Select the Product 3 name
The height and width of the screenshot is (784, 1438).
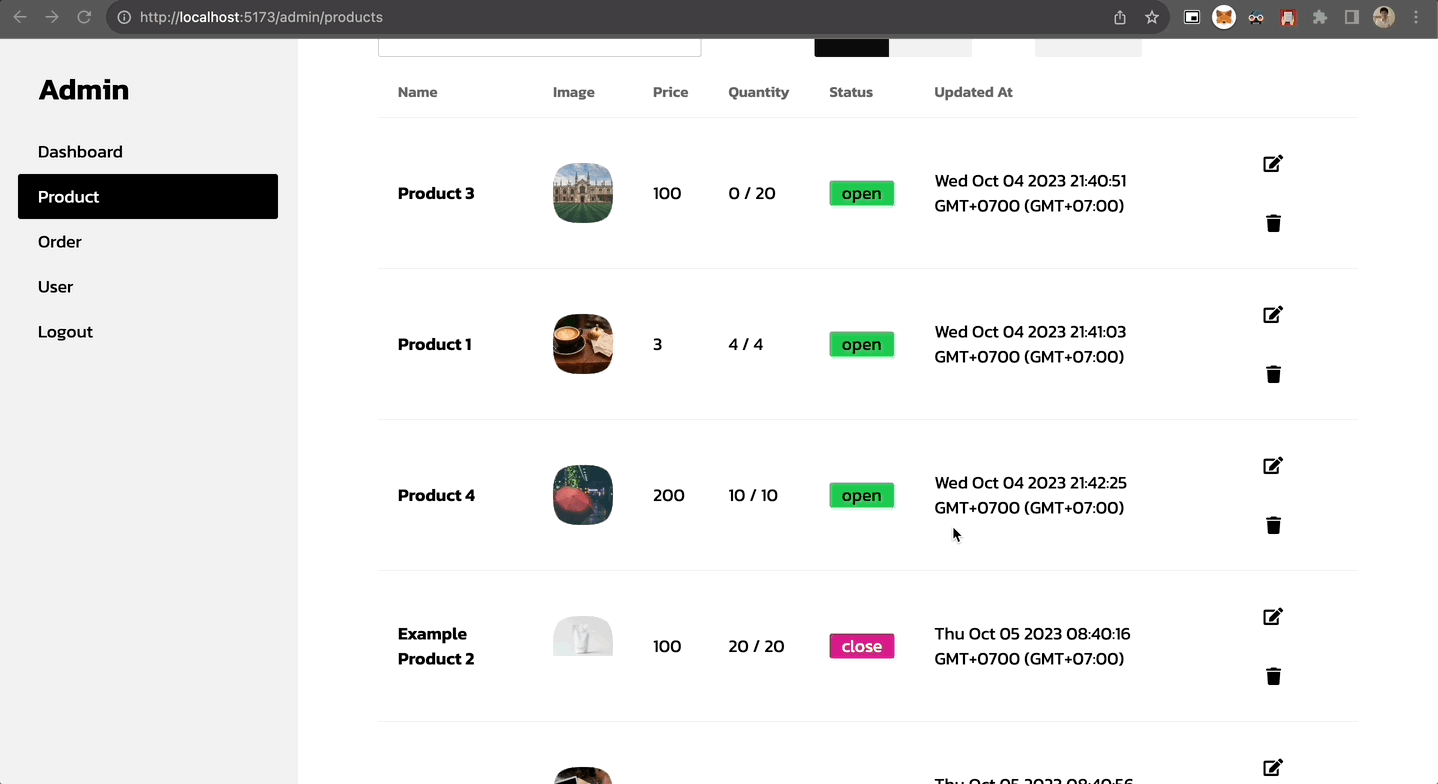coord(436,194)
